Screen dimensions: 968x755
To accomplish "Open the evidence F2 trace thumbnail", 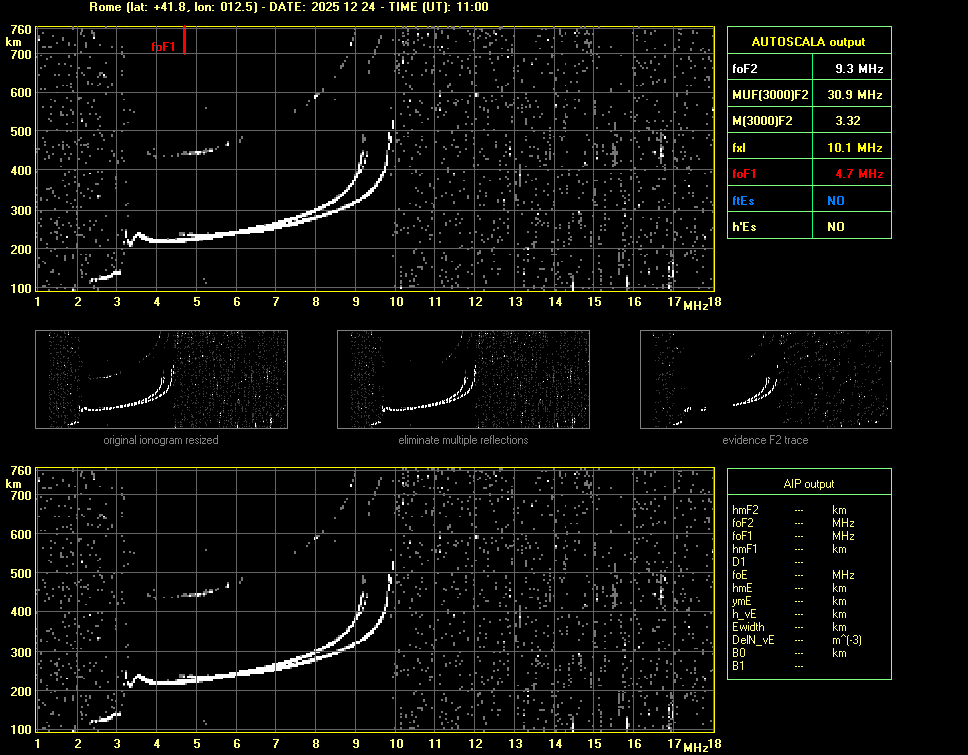I will (765, 380).
